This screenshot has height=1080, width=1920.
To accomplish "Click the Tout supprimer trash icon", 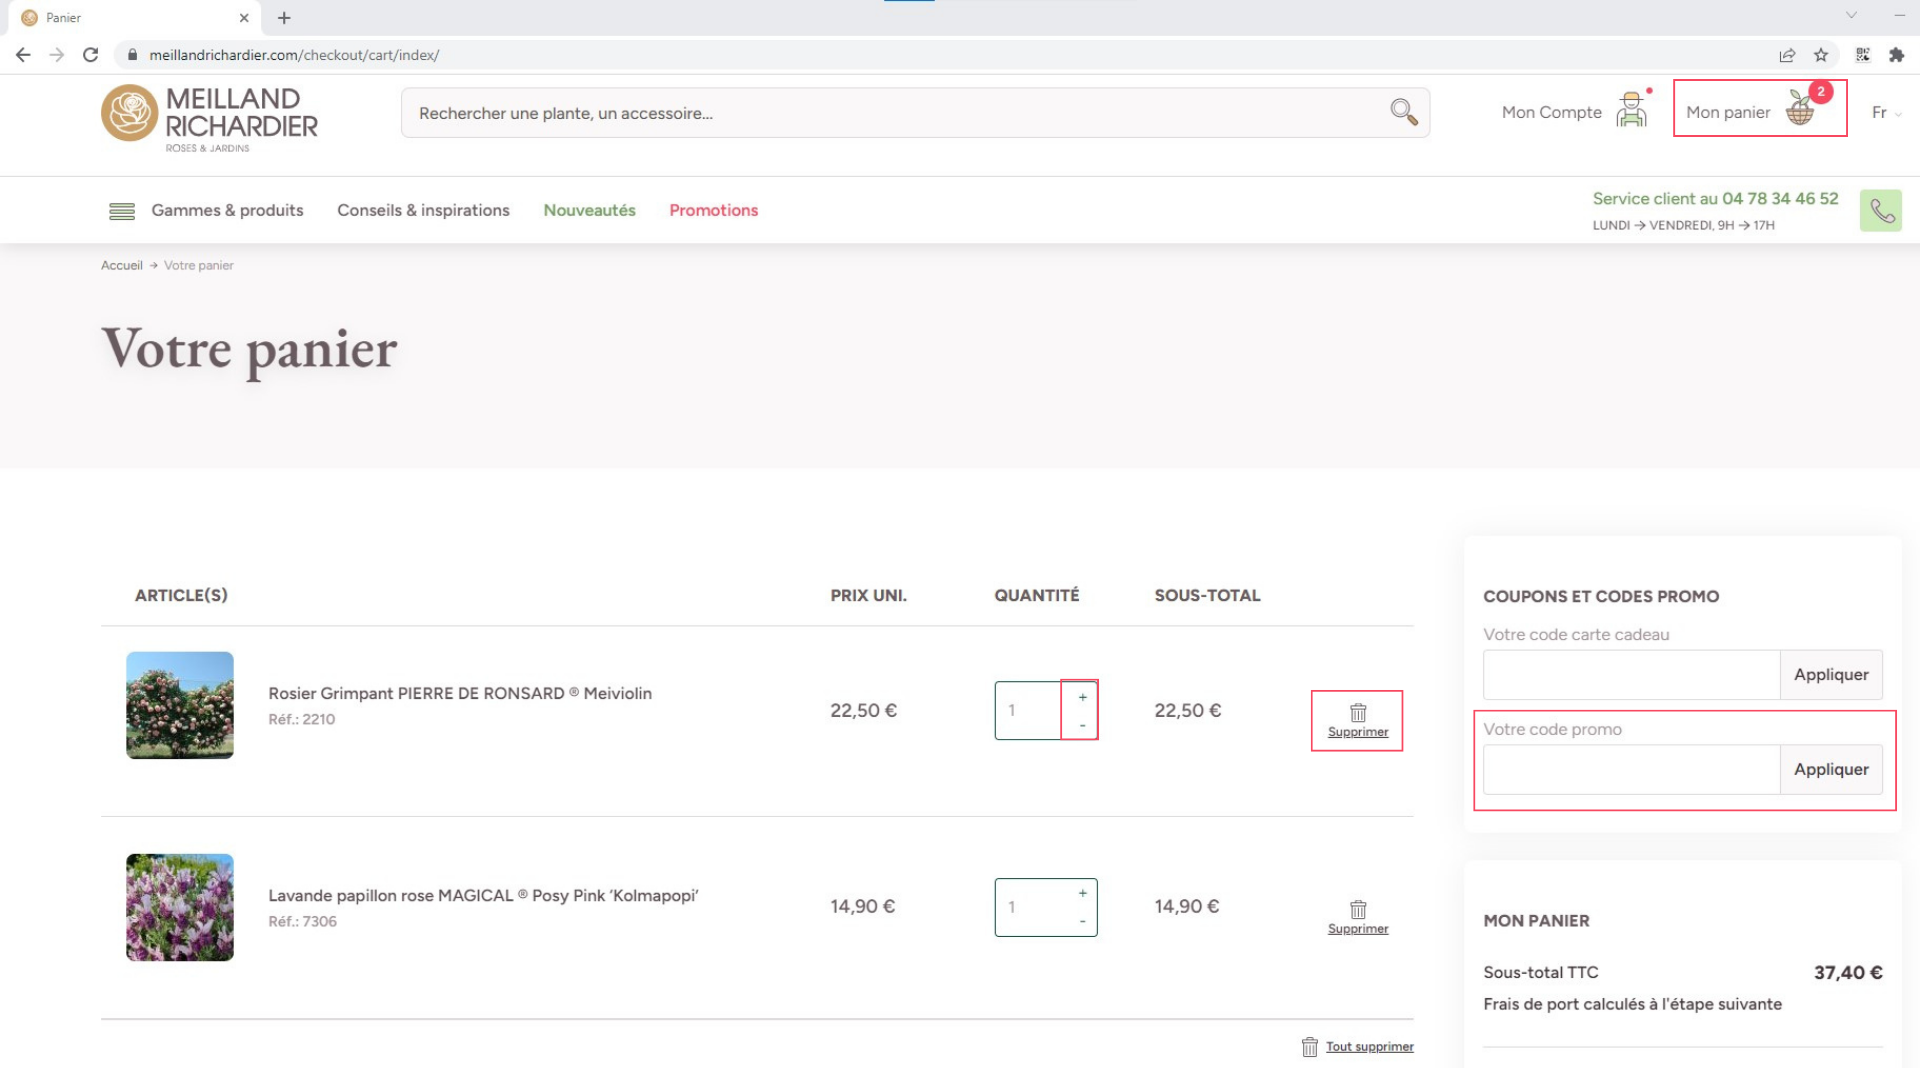I will coord(1310,1047).
